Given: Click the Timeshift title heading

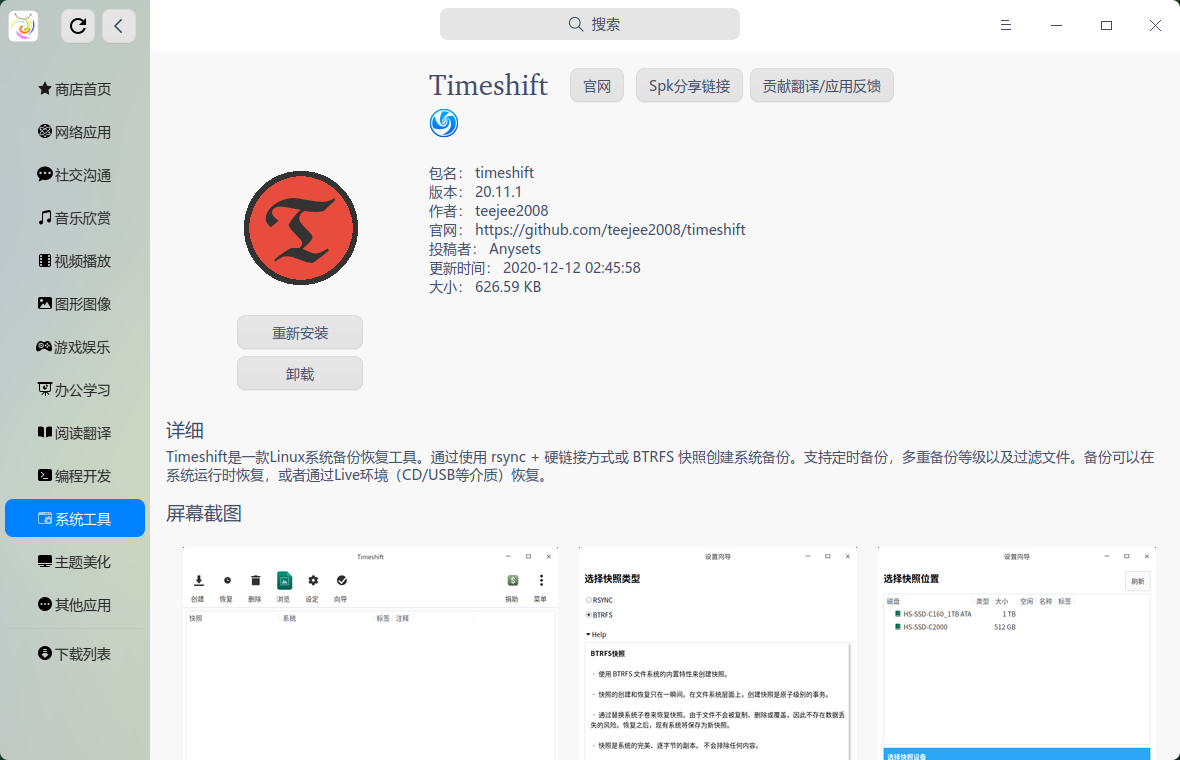Looking at the screenshot, I should coord(488,85).
